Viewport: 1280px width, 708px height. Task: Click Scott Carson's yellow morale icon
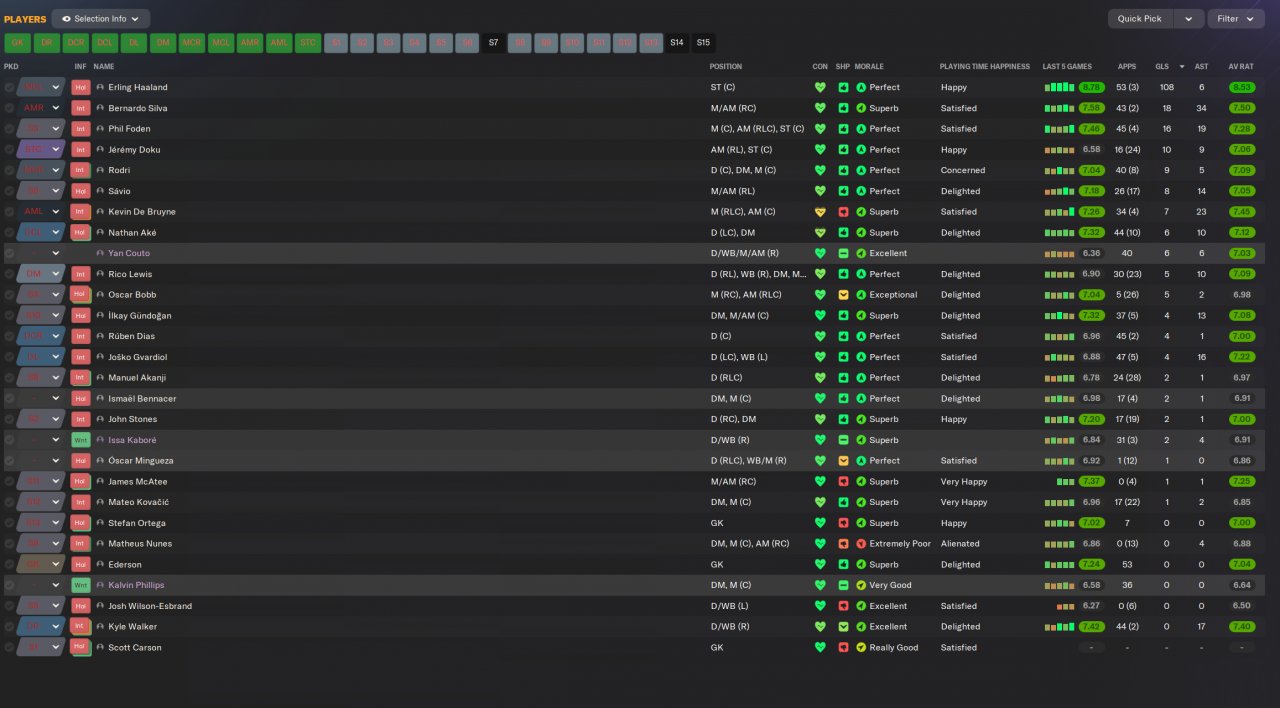click(x=861, y=648)
